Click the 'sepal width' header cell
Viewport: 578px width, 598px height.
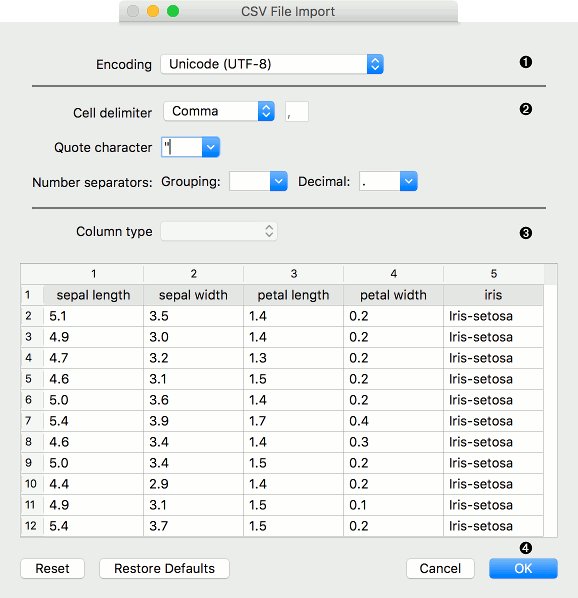tap(193, 295)
